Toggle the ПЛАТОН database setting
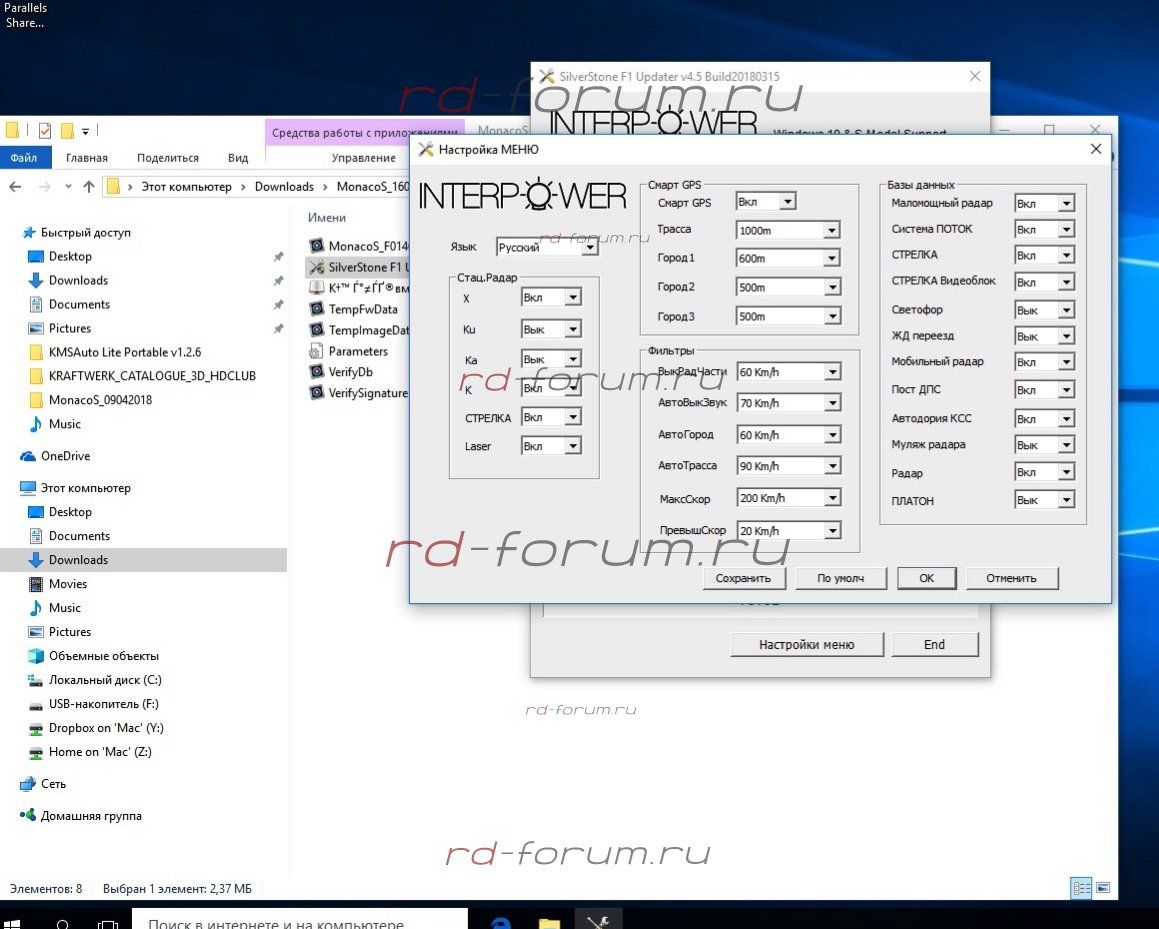1159x929 pixels. coord(1066,500)
